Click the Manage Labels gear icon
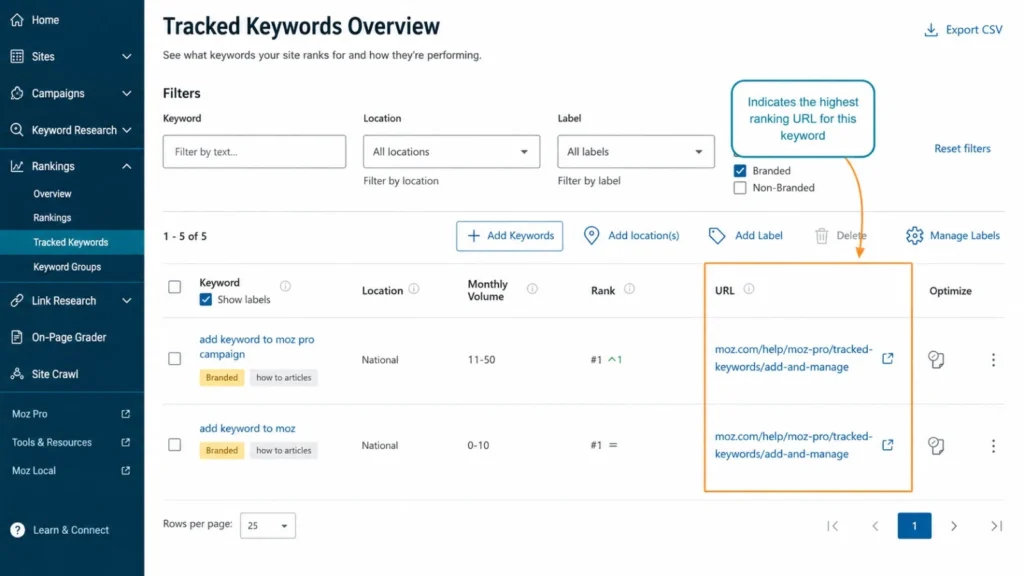The width and height of the screenshot is (1024, 576). click(914, 235)
